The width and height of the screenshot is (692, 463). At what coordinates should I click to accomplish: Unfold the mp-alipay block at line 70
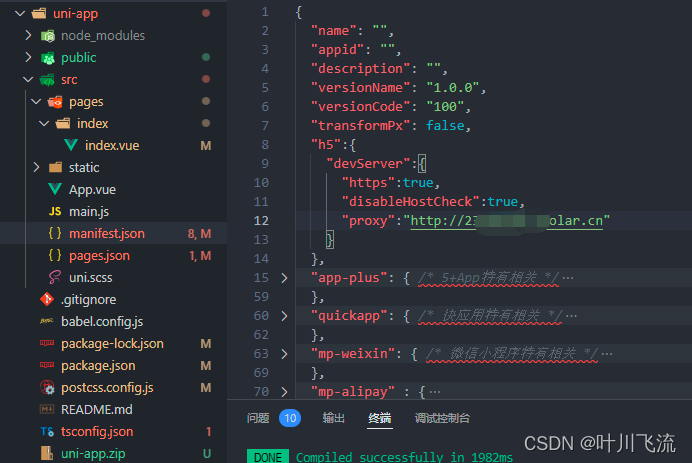(x=284, y=392)
